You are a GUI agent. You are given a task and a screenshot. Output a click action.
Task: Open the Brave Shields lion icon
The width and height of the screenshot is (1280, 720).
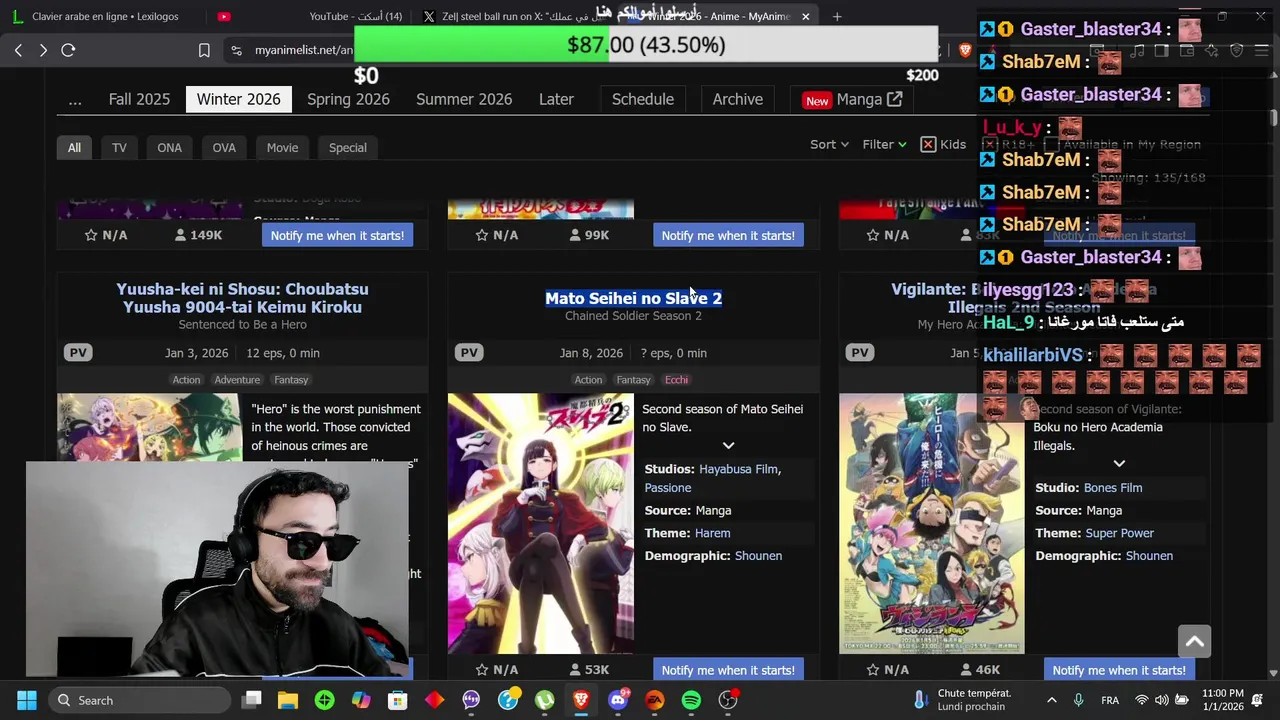pyautogui.click(x=965, y=50)
